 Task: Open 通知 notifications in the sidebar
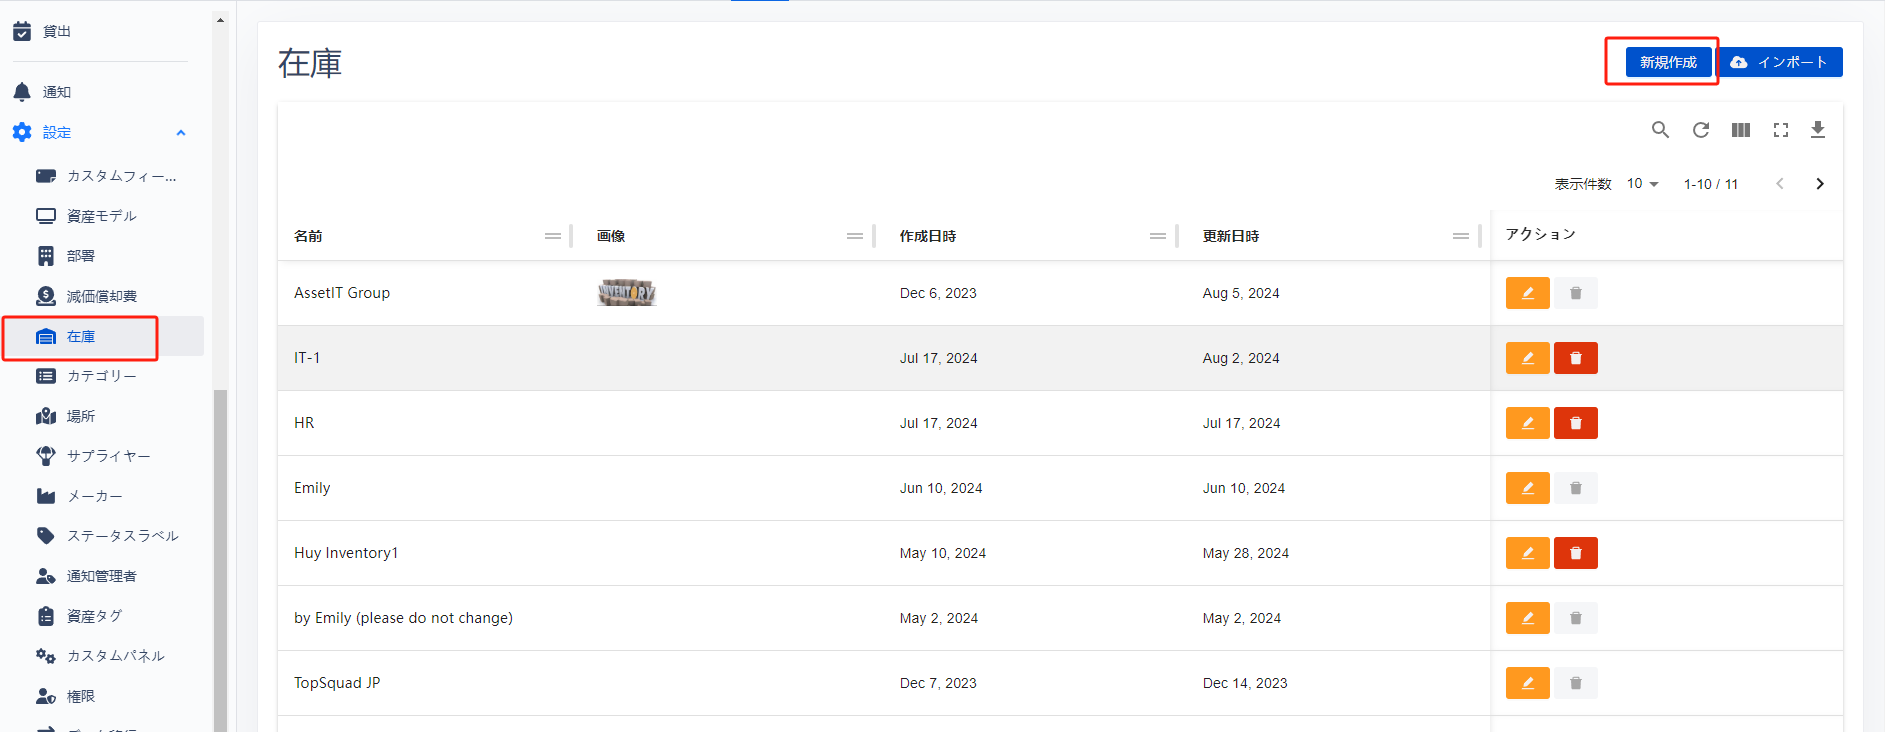[57, 92]
